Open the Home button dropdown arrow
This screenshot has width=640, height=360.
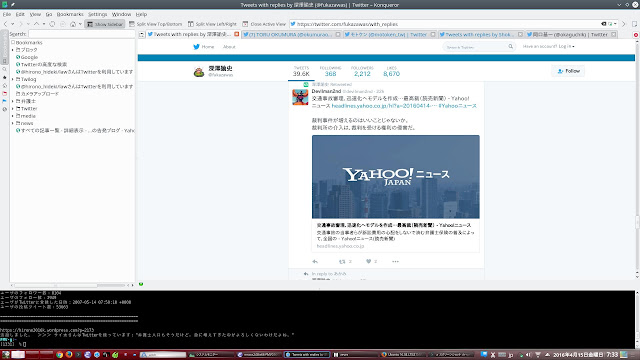(x=80, y=24)
